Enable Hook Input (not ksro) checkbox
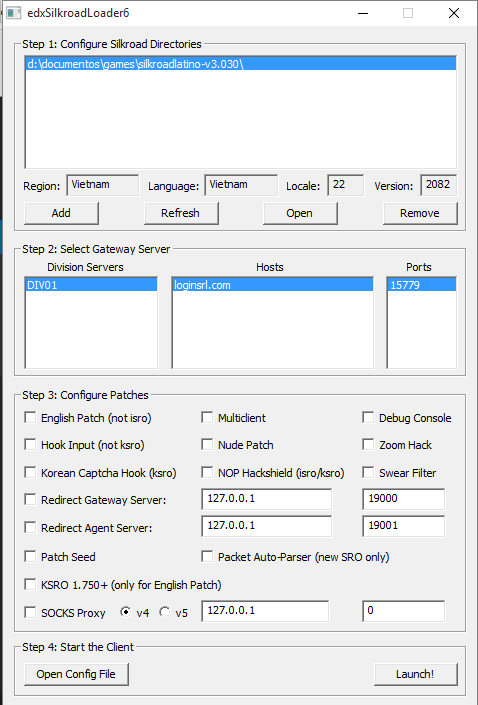478x705 pixels. tap(30, 445)
